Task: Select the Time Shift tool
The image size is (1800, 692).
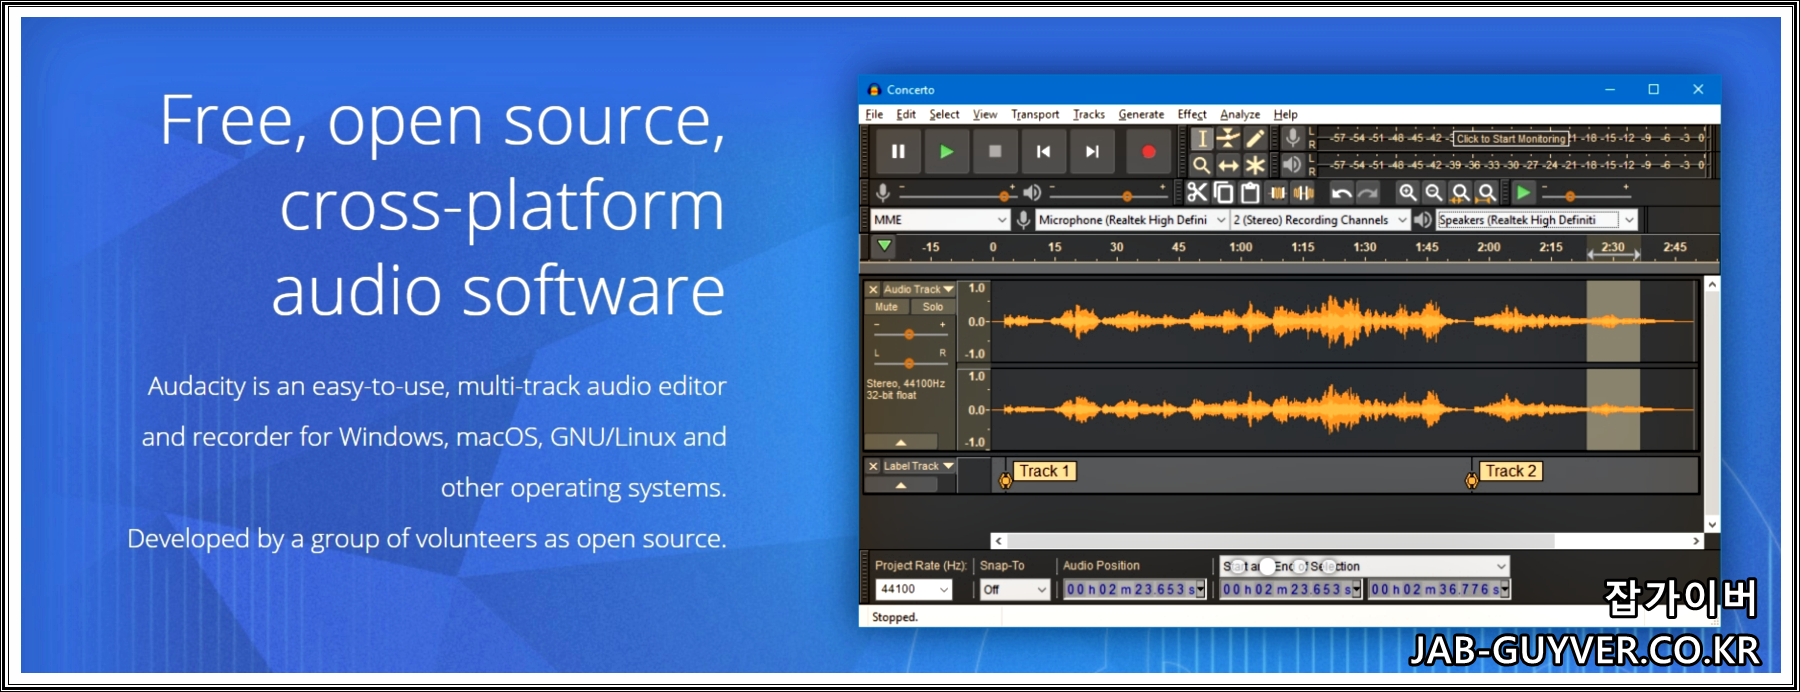Action: 1229,165
